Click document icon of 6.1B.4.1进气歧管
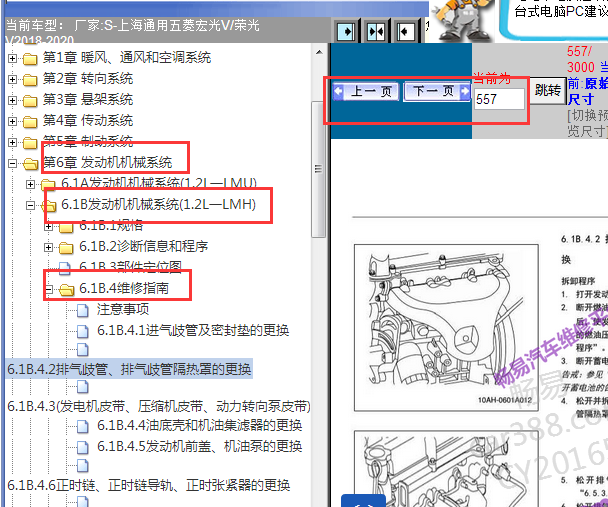Image resolution: width=608 pixels, height=507 pixels. (x=83, y=331)
